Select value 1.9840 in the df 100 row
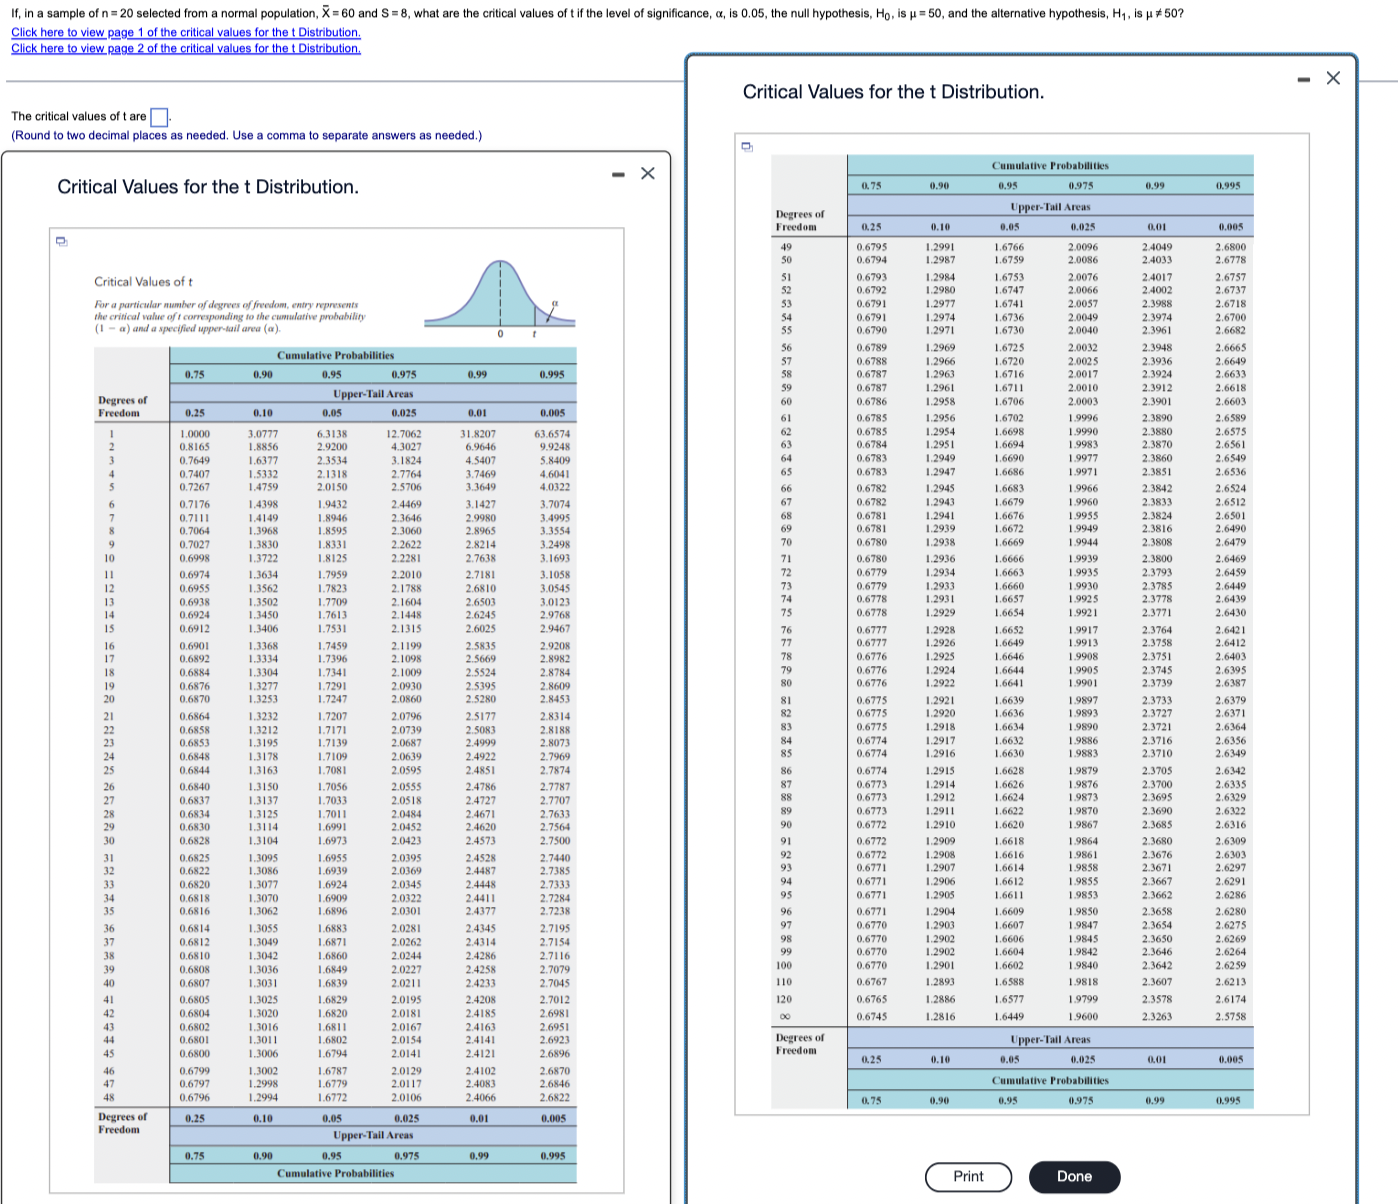The image size is (1398, 1204). tap(1083, 965)
